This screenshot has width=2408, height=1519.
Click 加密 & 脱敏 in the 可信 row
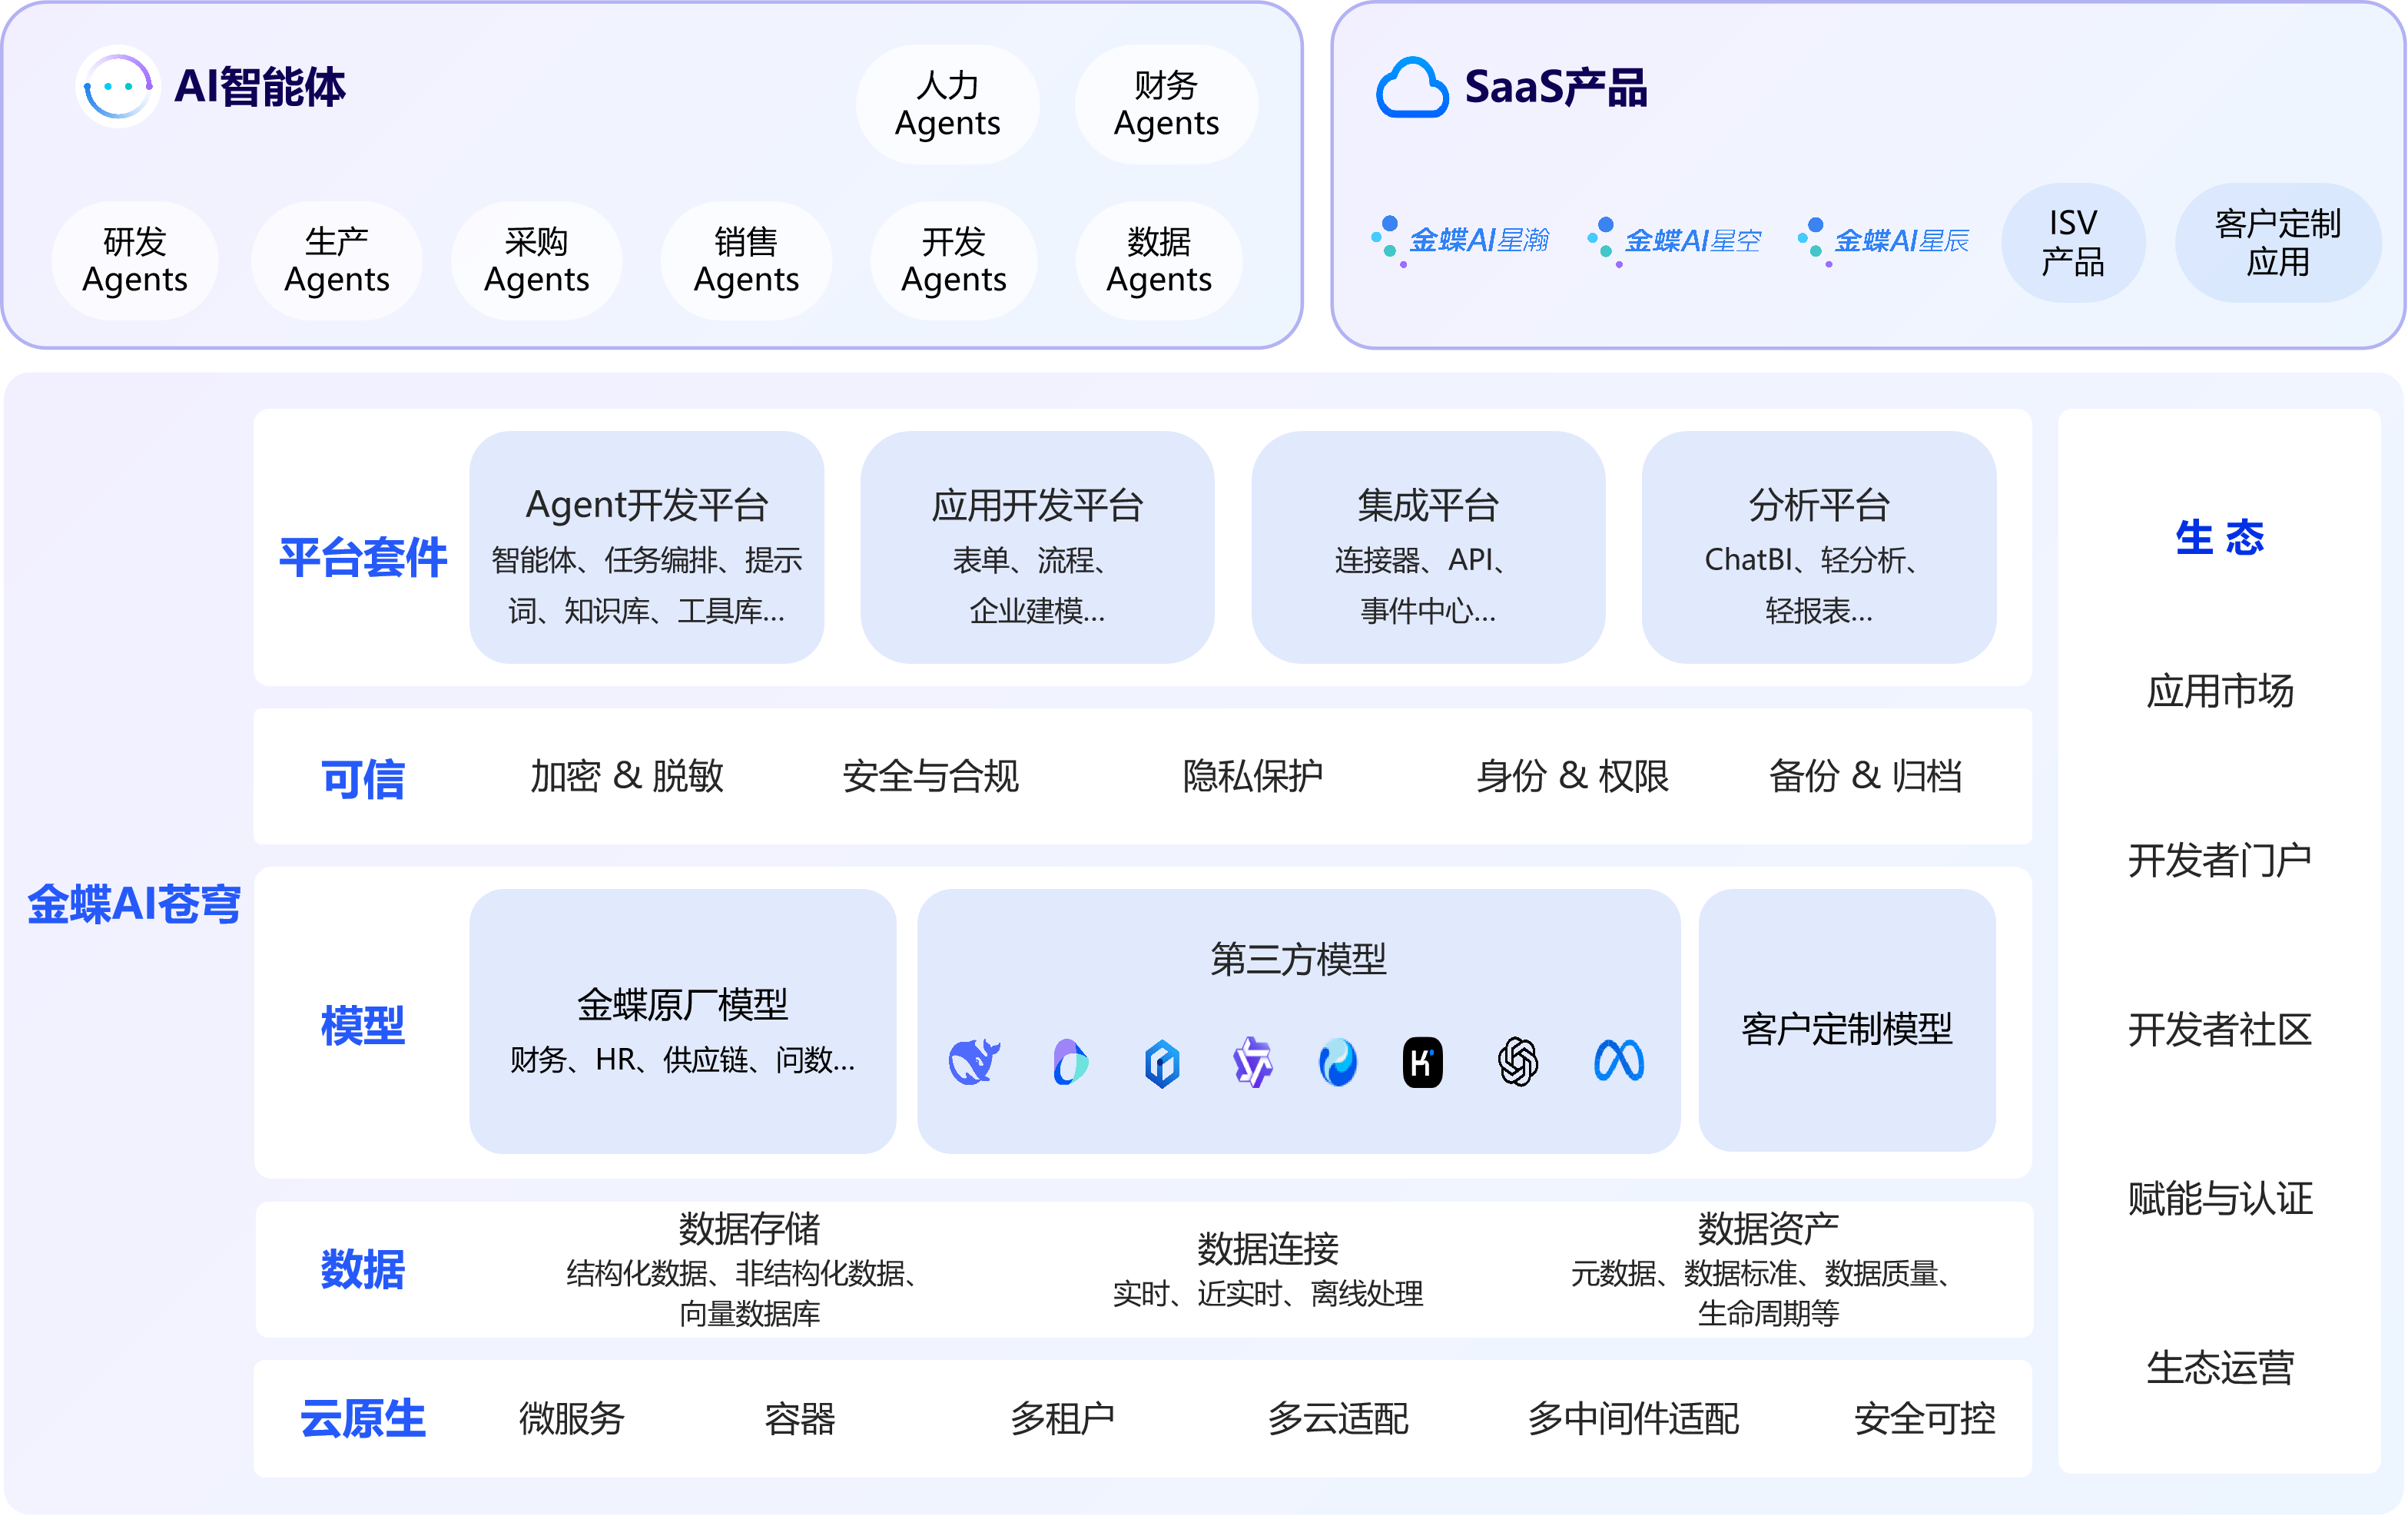click(627, 776)
